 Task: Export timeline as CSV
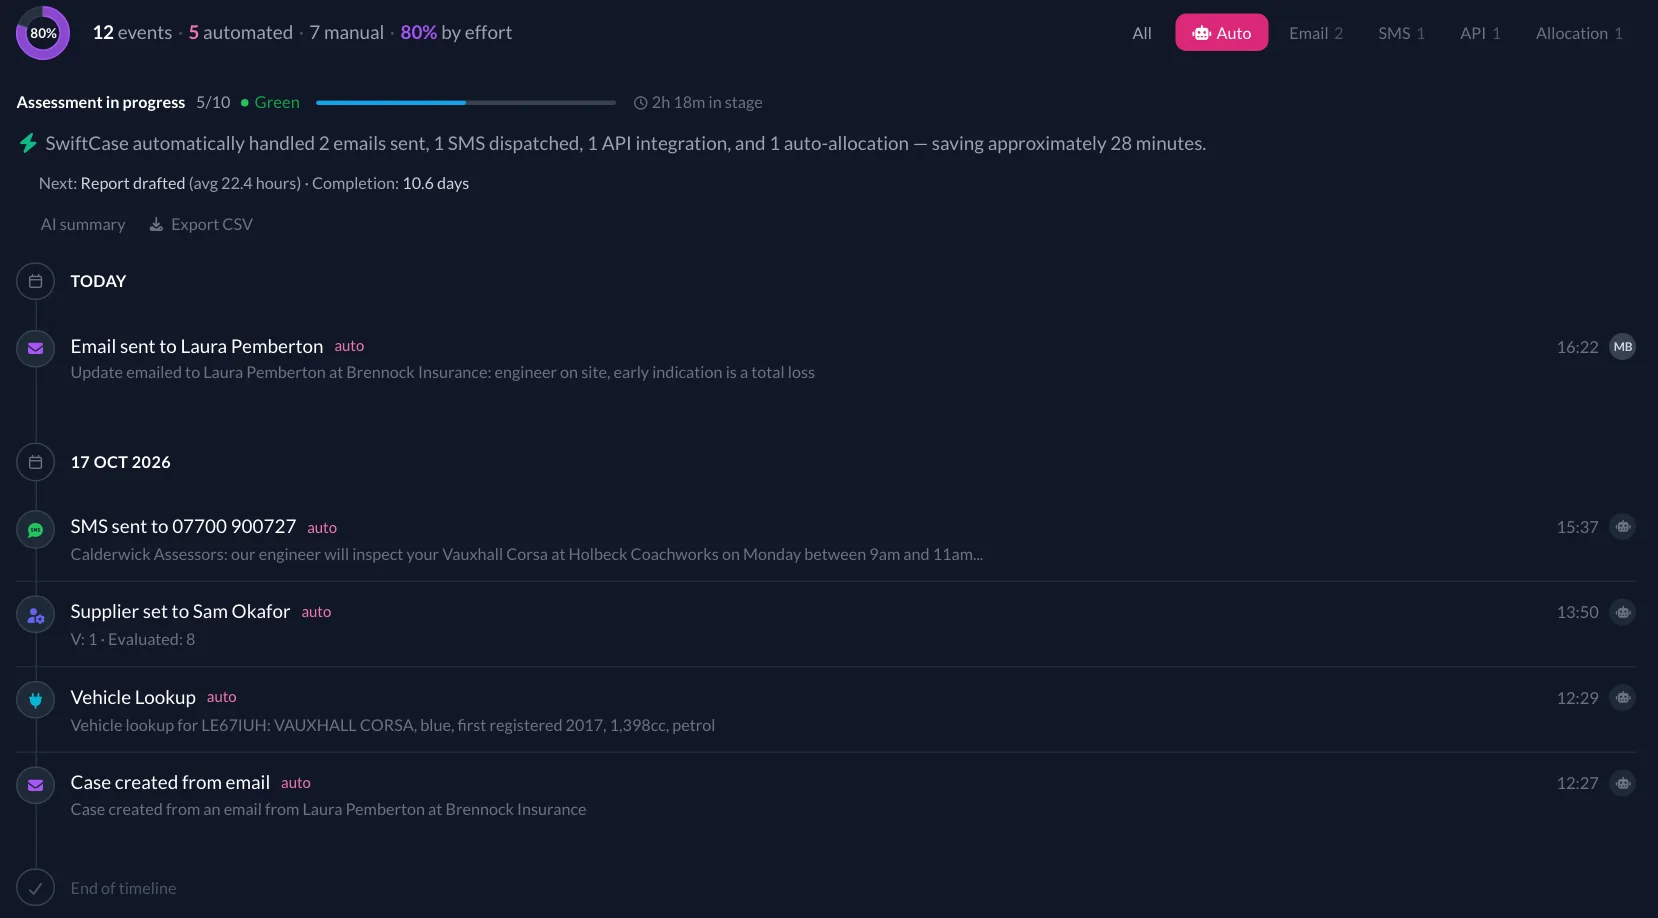201,224
